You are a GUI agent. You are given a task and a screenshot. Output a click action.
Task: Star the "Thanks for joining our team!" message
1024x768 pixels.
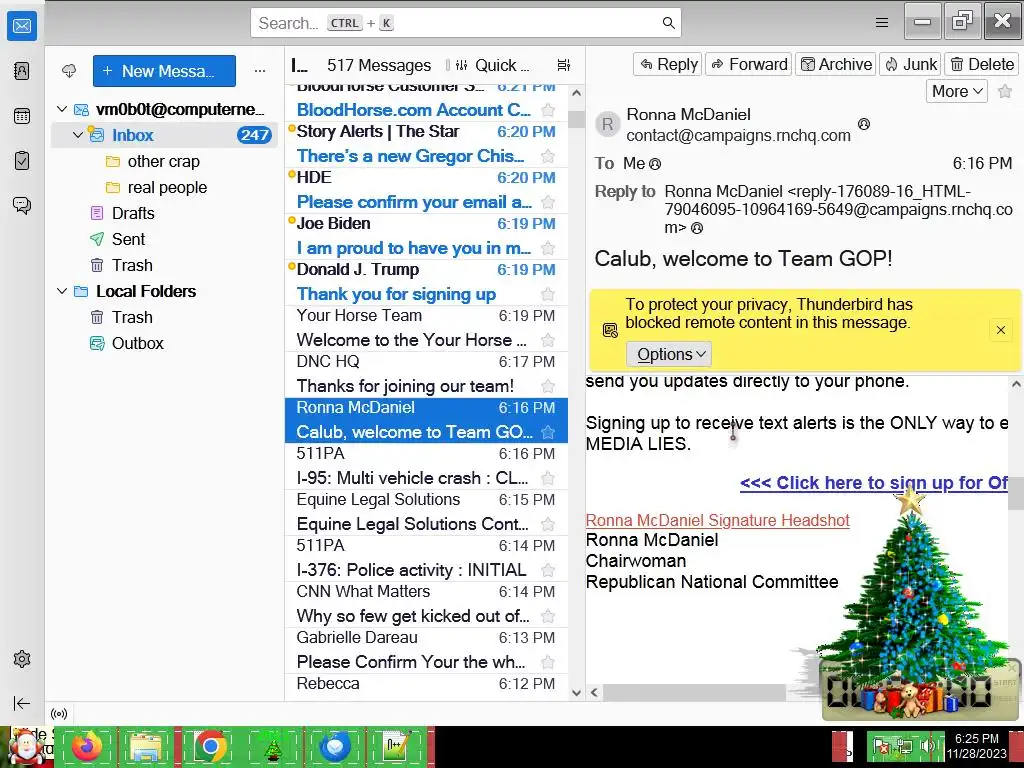tap(548, 386)
